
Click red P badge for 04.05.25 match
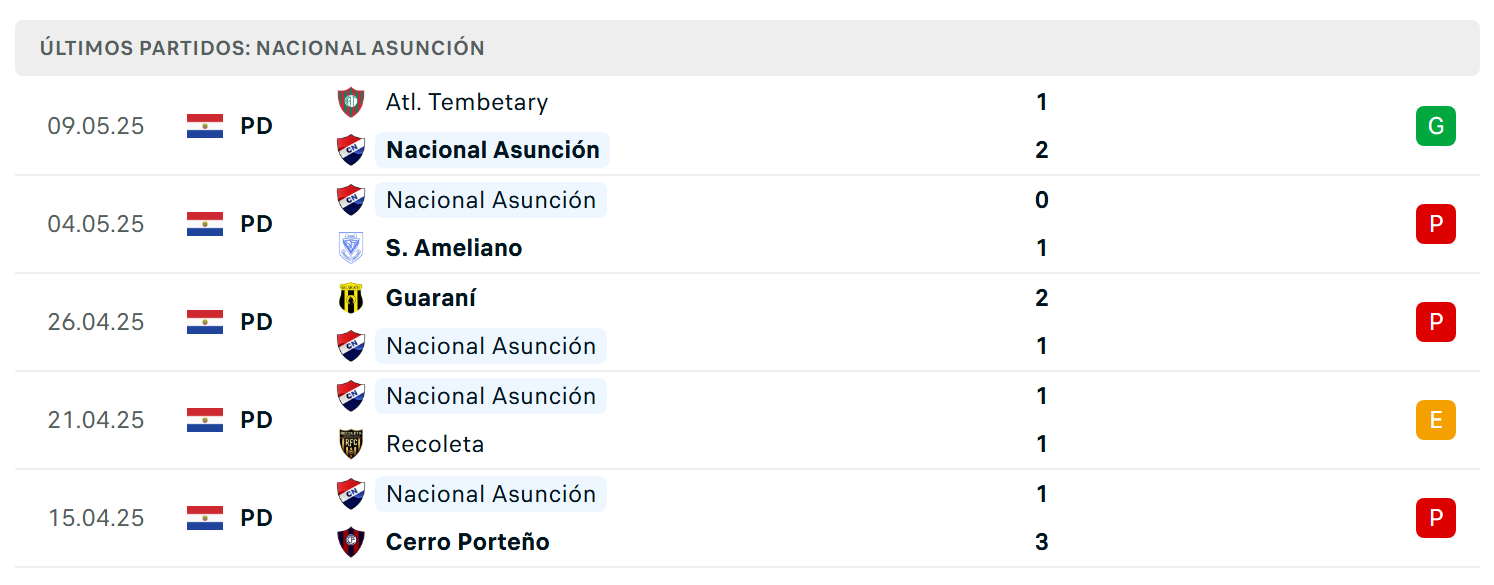1436,224
